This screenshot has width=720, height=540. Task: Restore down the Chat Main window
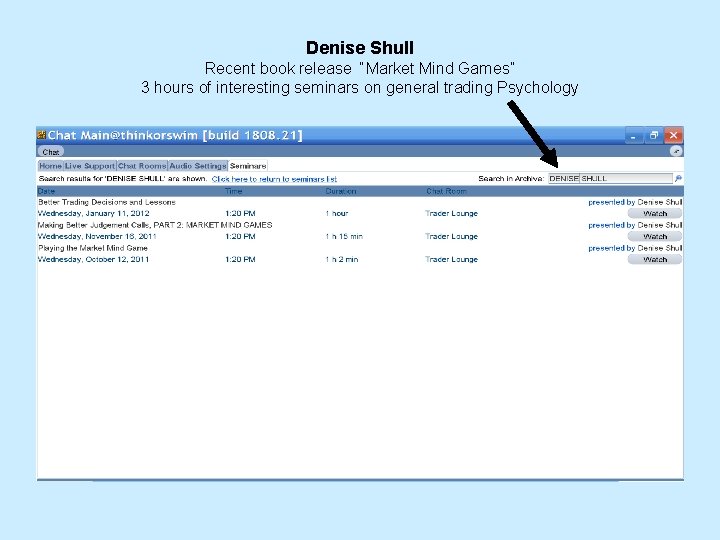point(653,135)
